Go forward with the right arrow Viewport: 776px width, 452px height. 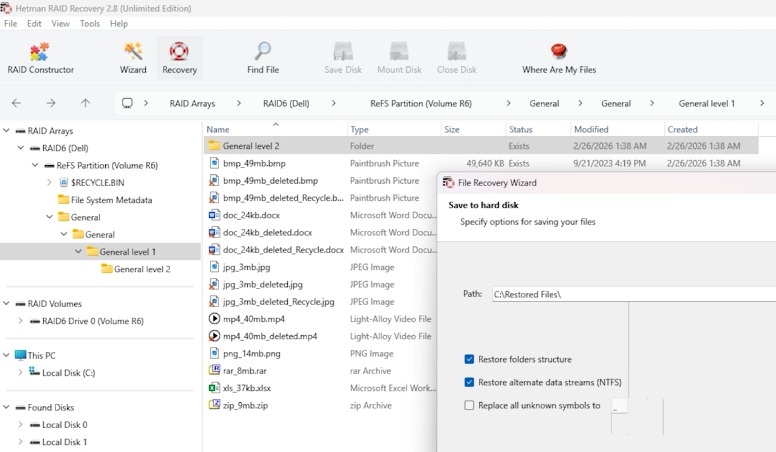click(50, 103)
